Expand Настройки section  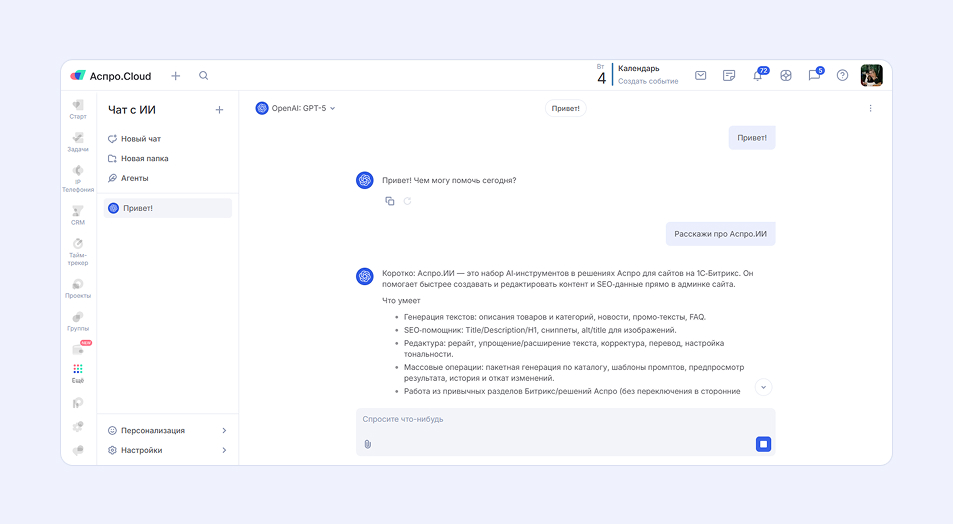coord(168,450)
